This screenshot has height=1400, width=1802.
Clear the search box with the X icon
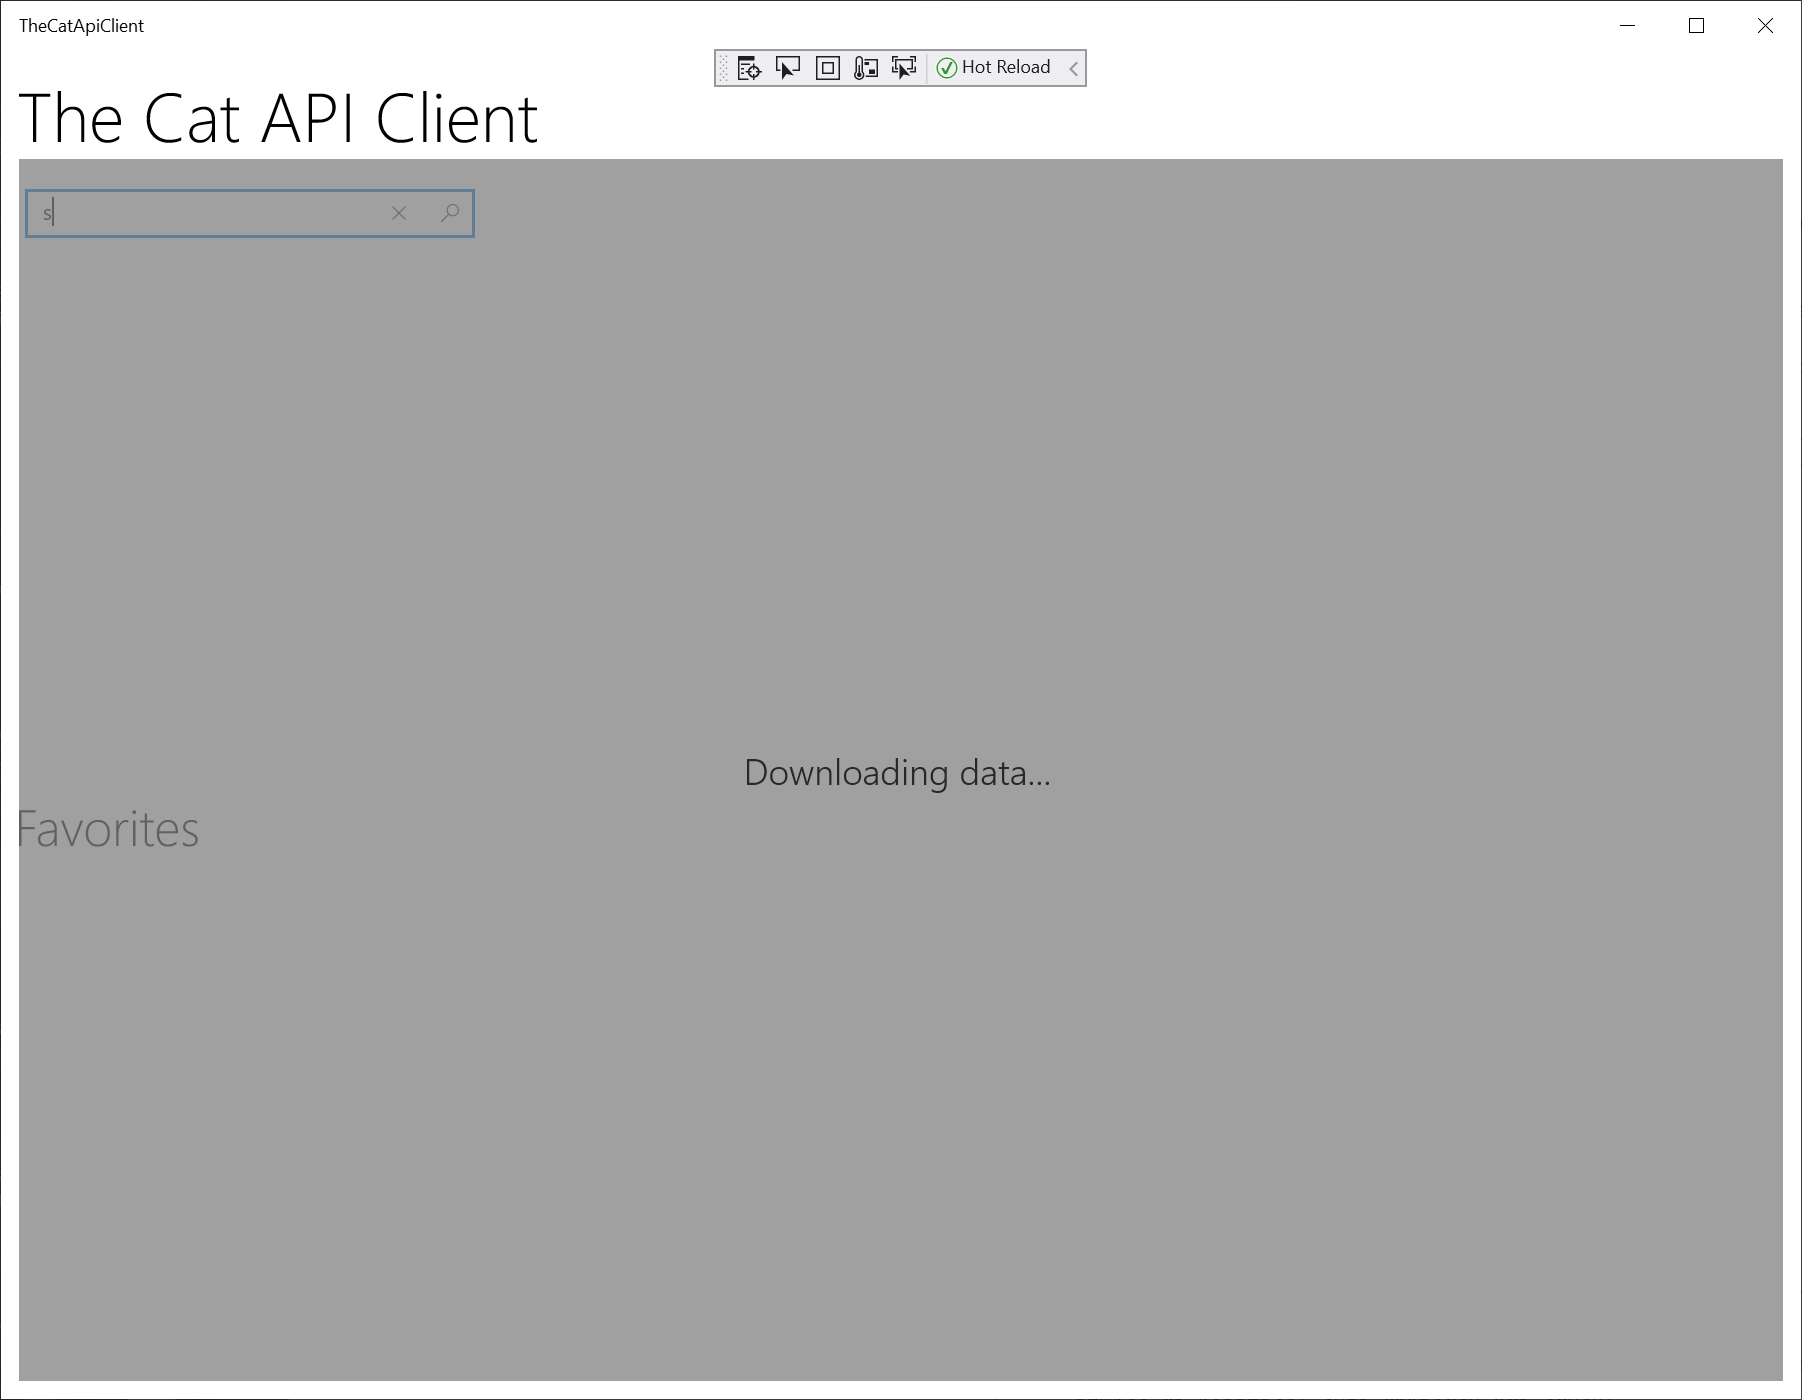pos(399,213)
